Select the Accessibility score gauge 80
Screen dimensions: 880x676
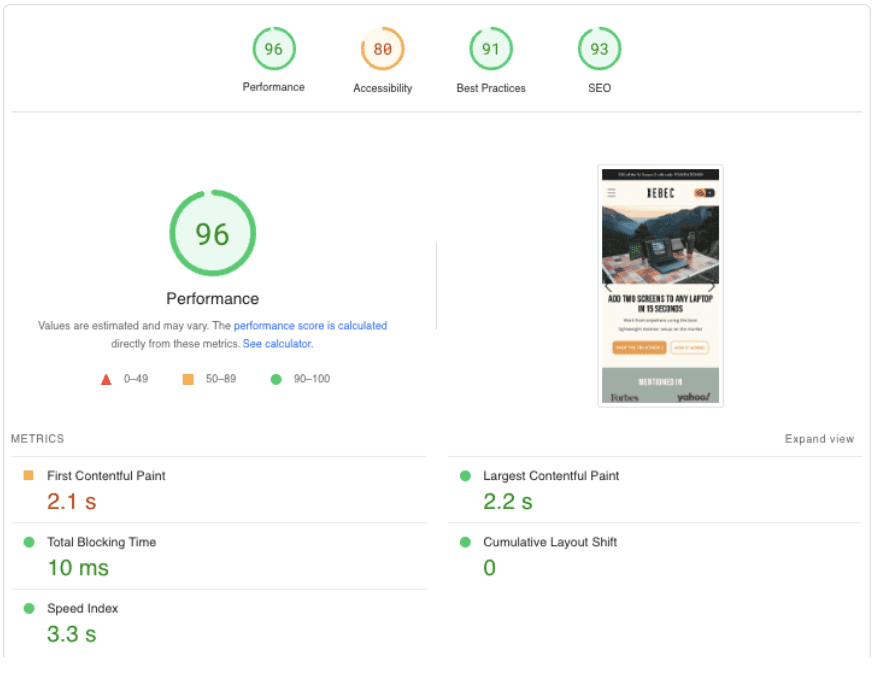tap(382, 49)
